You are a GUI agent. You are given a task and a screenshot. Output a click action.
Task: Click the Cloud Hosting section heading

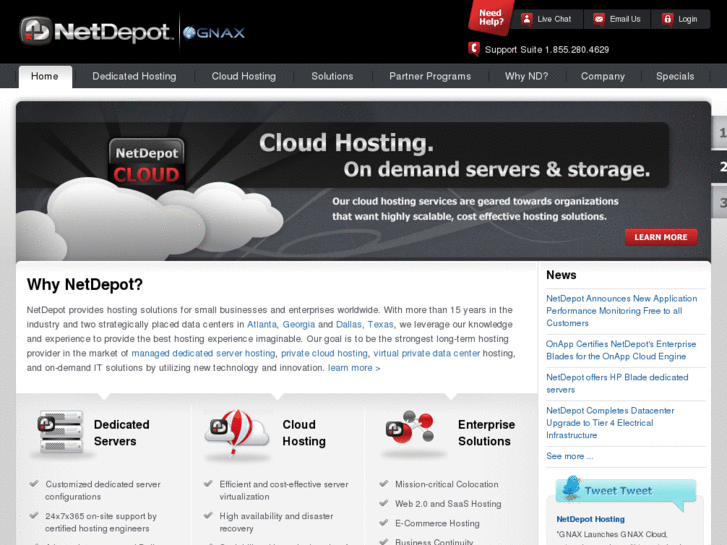pos(304,433)
